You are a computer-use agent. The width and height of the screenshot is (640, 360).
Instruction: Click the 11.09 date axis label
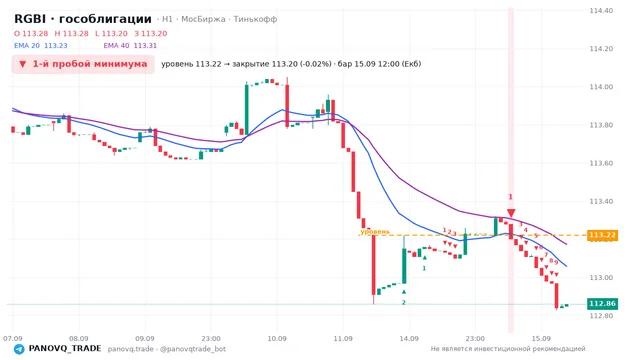pos(343,339)
